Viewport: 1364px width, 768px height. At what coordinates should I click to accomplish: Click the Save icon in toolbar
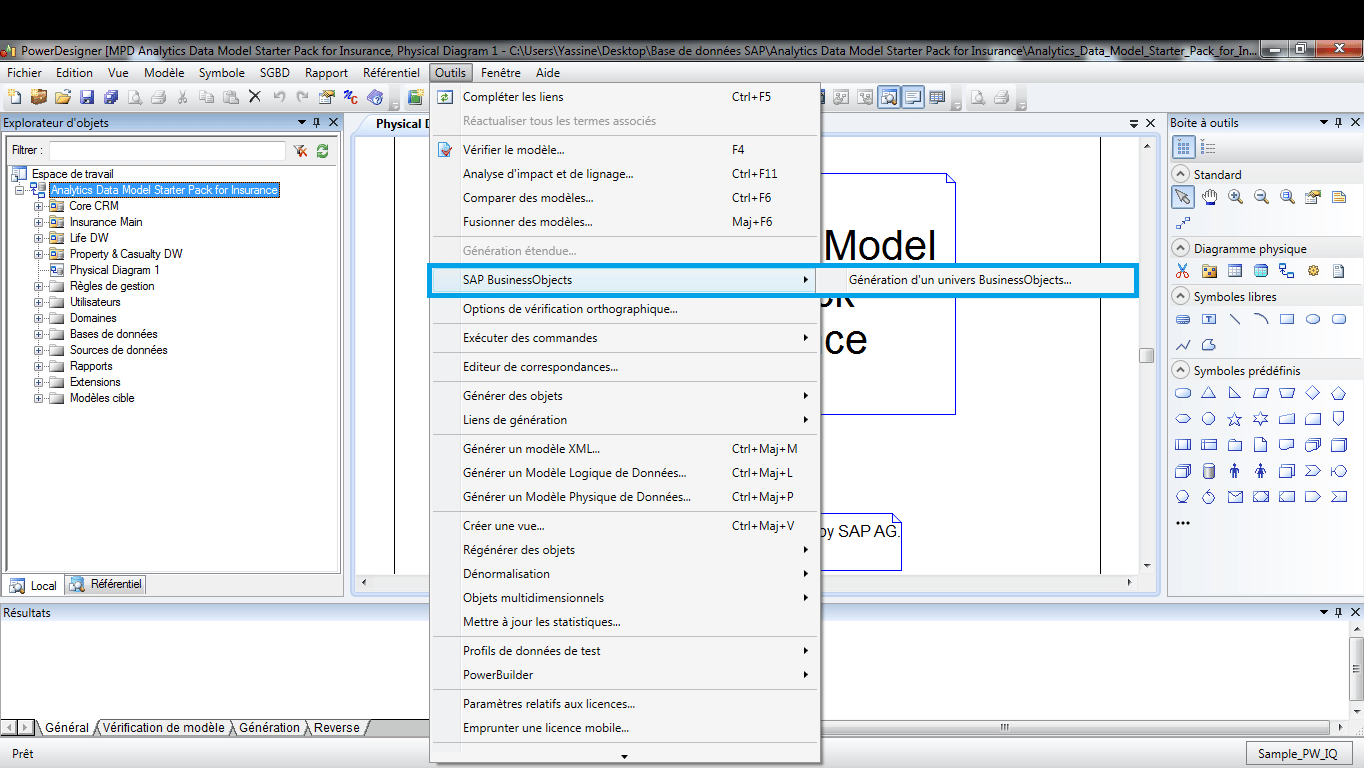(87, 97)
